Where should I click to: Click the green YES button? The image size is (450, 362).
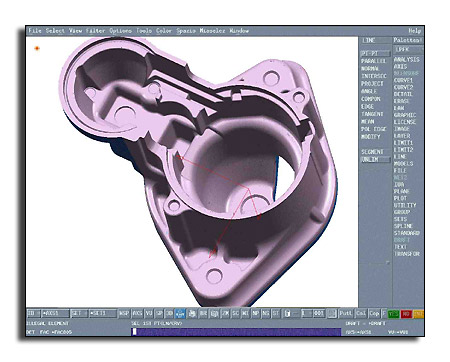click(x=394, y=314)
